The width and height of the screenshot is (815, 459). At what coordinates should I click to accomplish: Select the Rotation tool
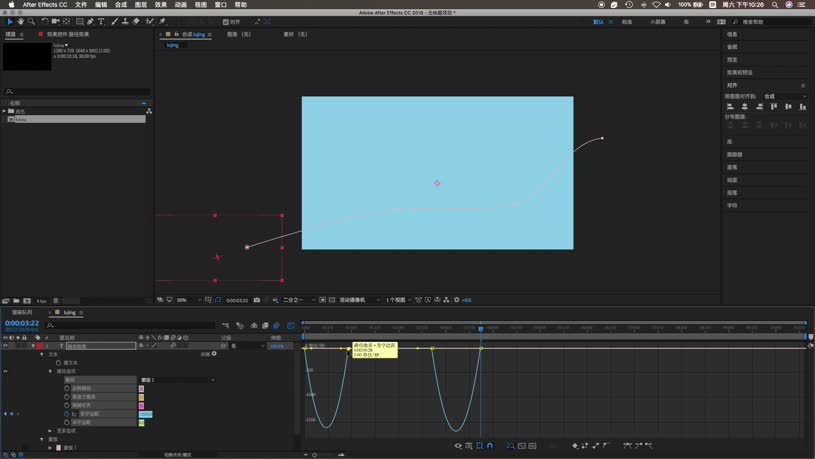pos(45,21)
